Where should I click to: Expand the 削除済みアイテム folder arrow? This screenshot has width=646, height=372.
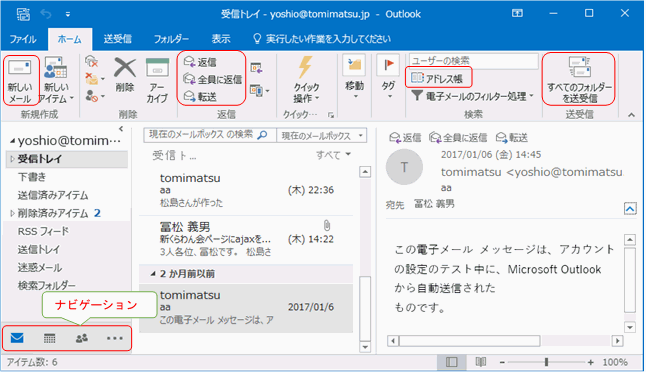point(12,213)
